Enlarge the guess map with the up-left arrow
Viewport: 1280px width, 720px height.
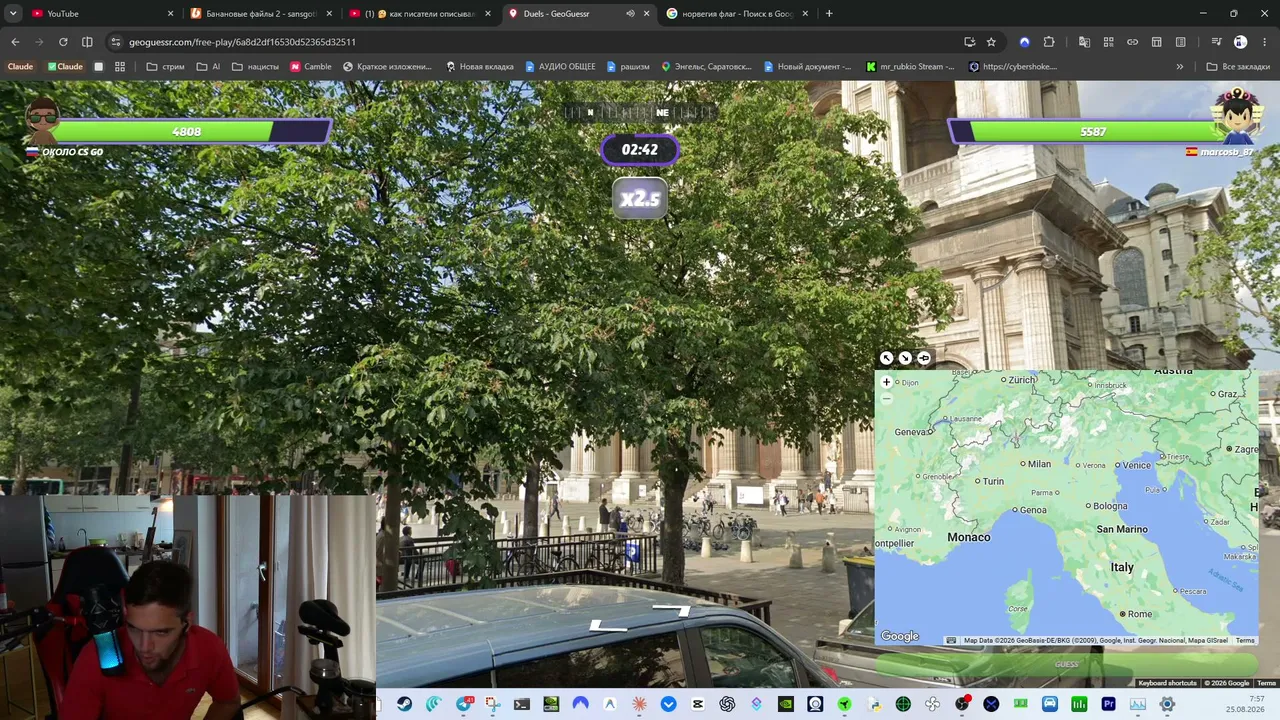(x=886, y=358)
